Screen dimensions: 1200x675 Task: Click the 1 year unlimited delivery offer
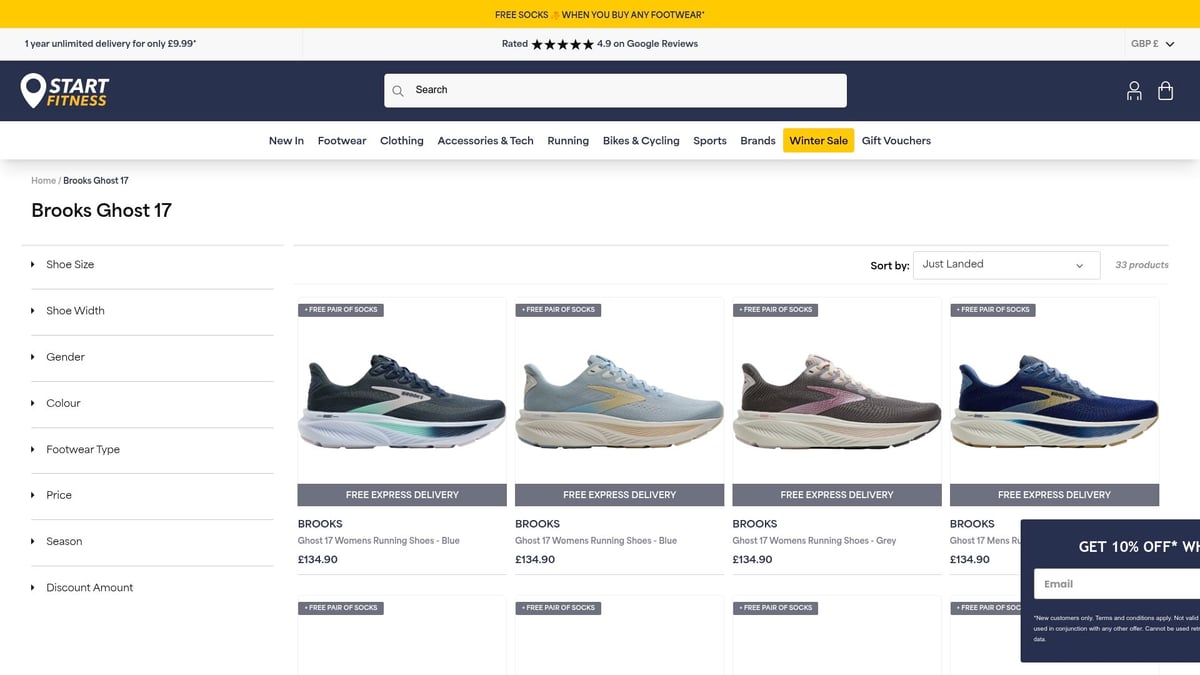pos(110,44)
